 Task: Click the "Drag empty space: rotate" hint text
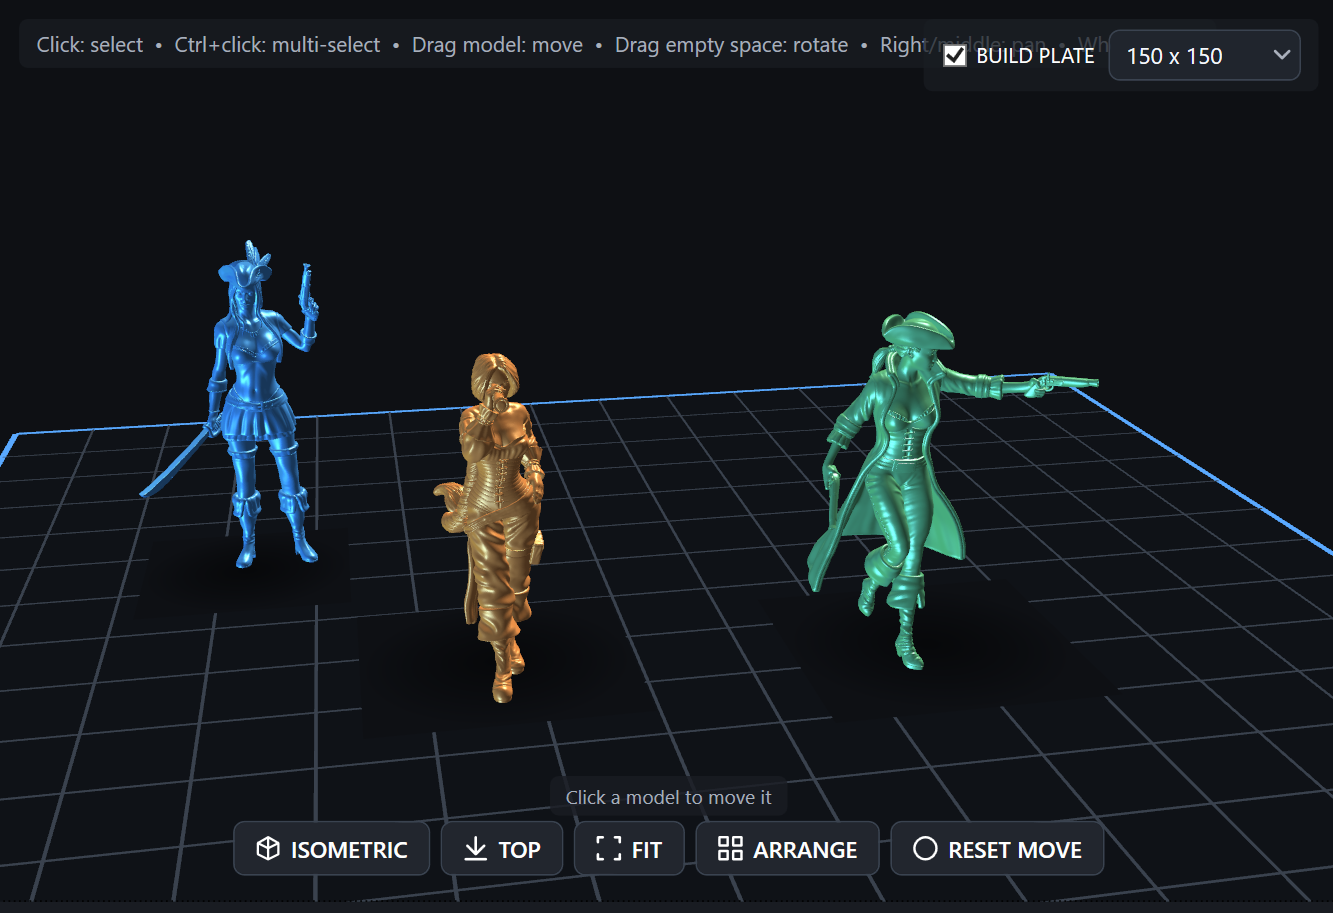pos(731,45)
